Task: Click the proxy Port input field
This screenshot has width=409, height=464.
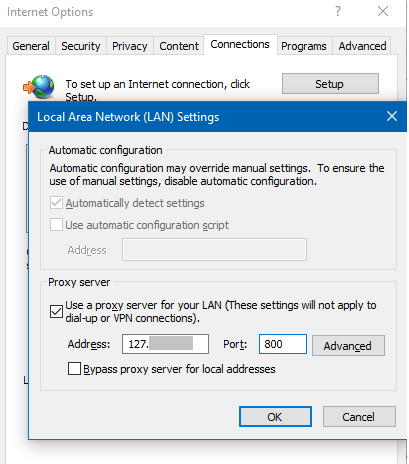Action: (x=283, y=344)
